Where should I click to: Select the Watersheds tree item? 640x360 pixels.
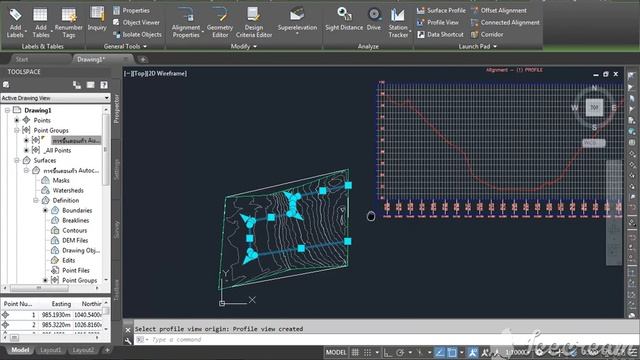(68, 190)
